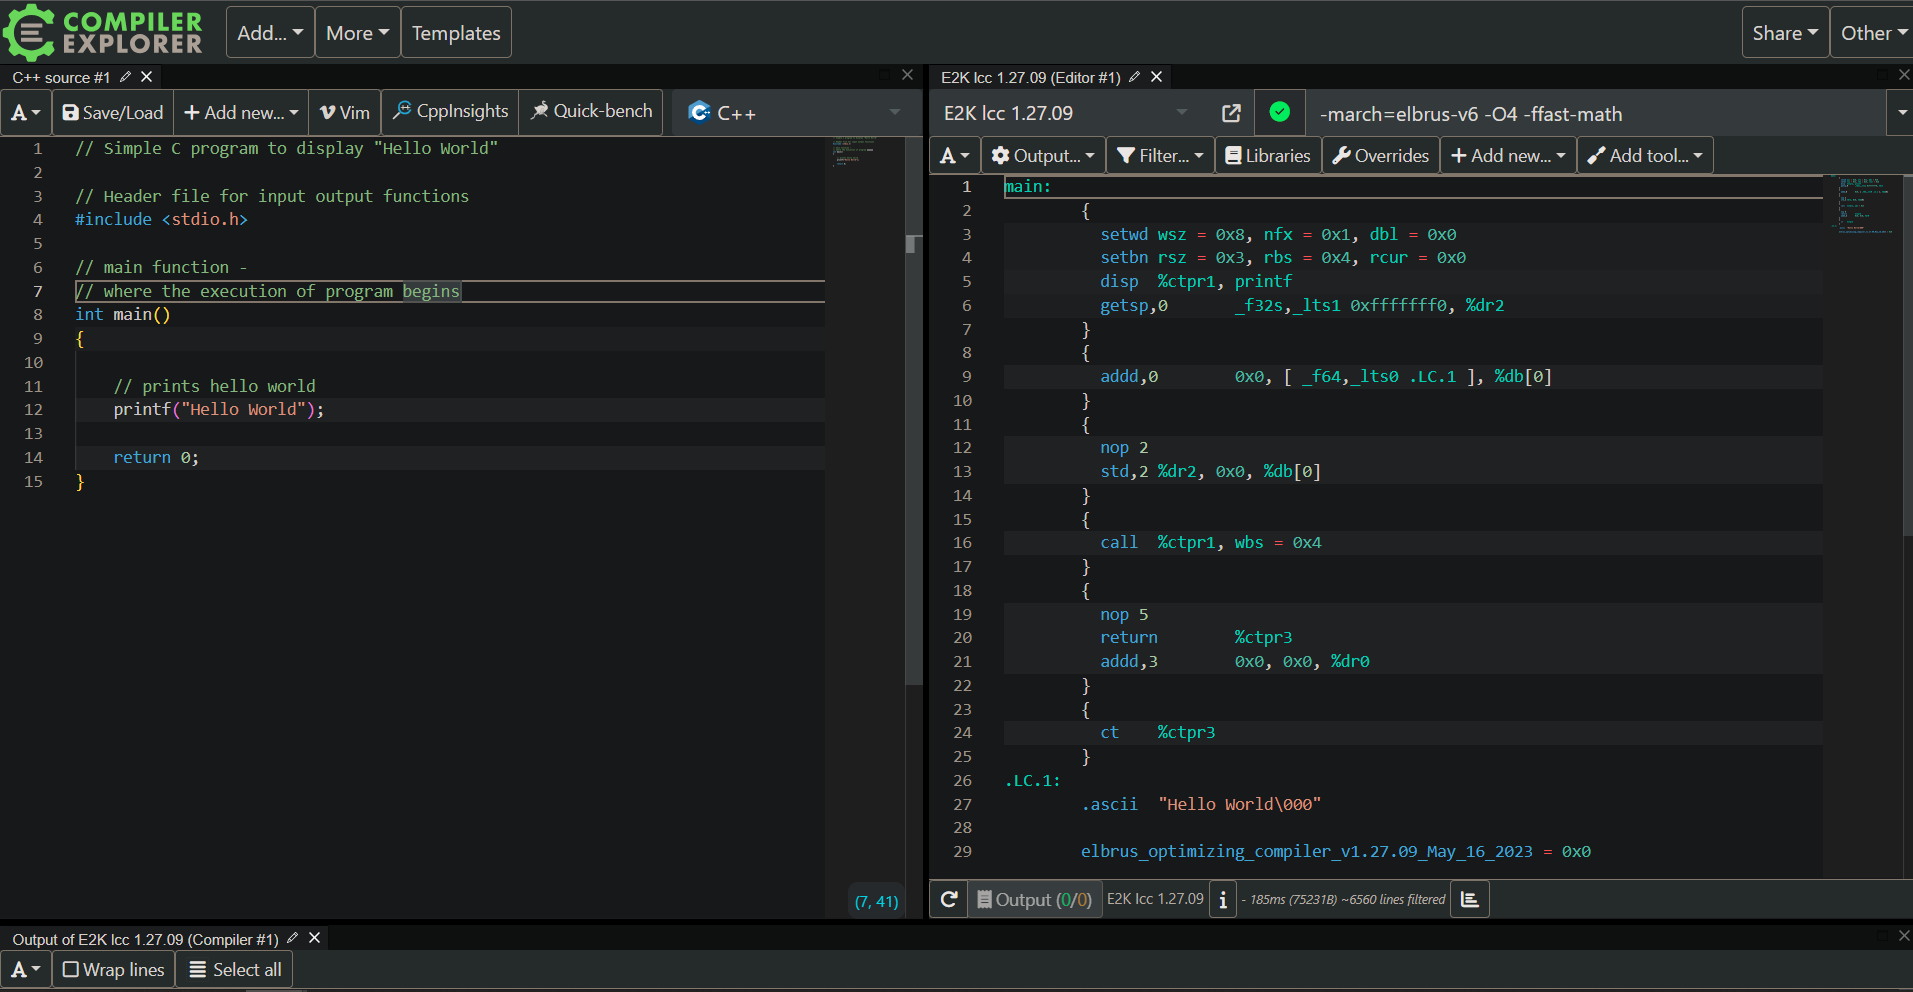Open the Filter... menu
1913x992 pixels.
[1160, 156]
